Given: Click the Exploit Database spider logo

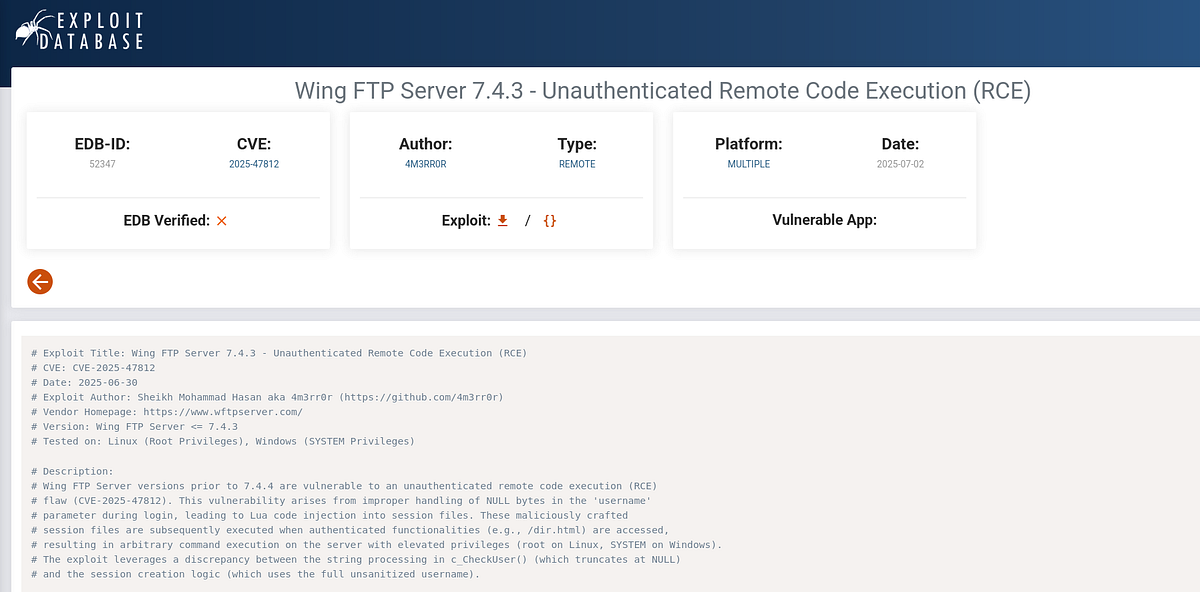Looking at the screenshot, I should point(79,30).
